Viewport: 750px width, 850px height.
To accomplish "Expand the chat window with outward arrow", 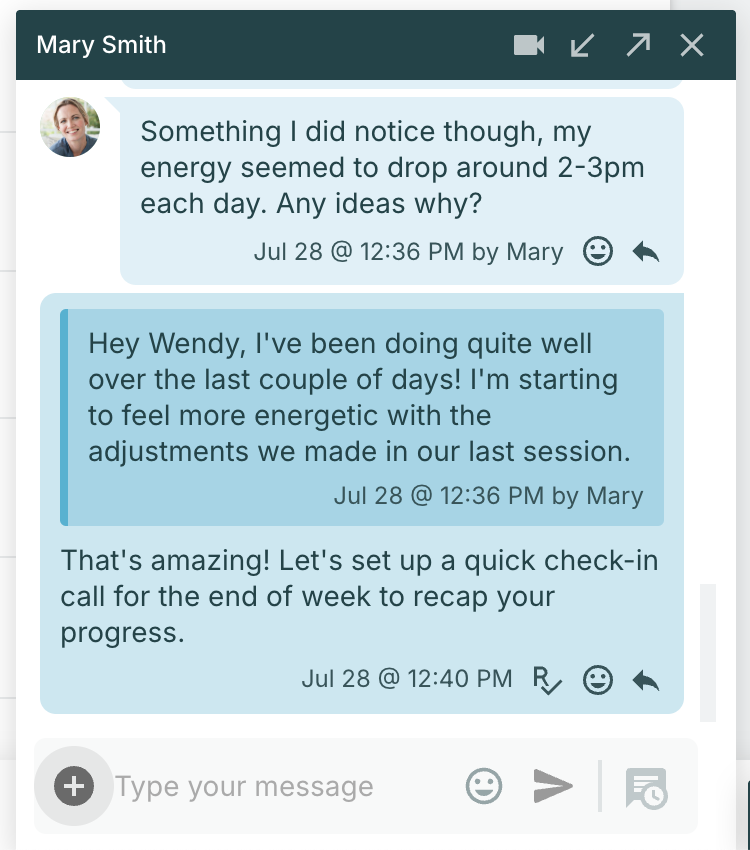I will [x=638, y=45].
